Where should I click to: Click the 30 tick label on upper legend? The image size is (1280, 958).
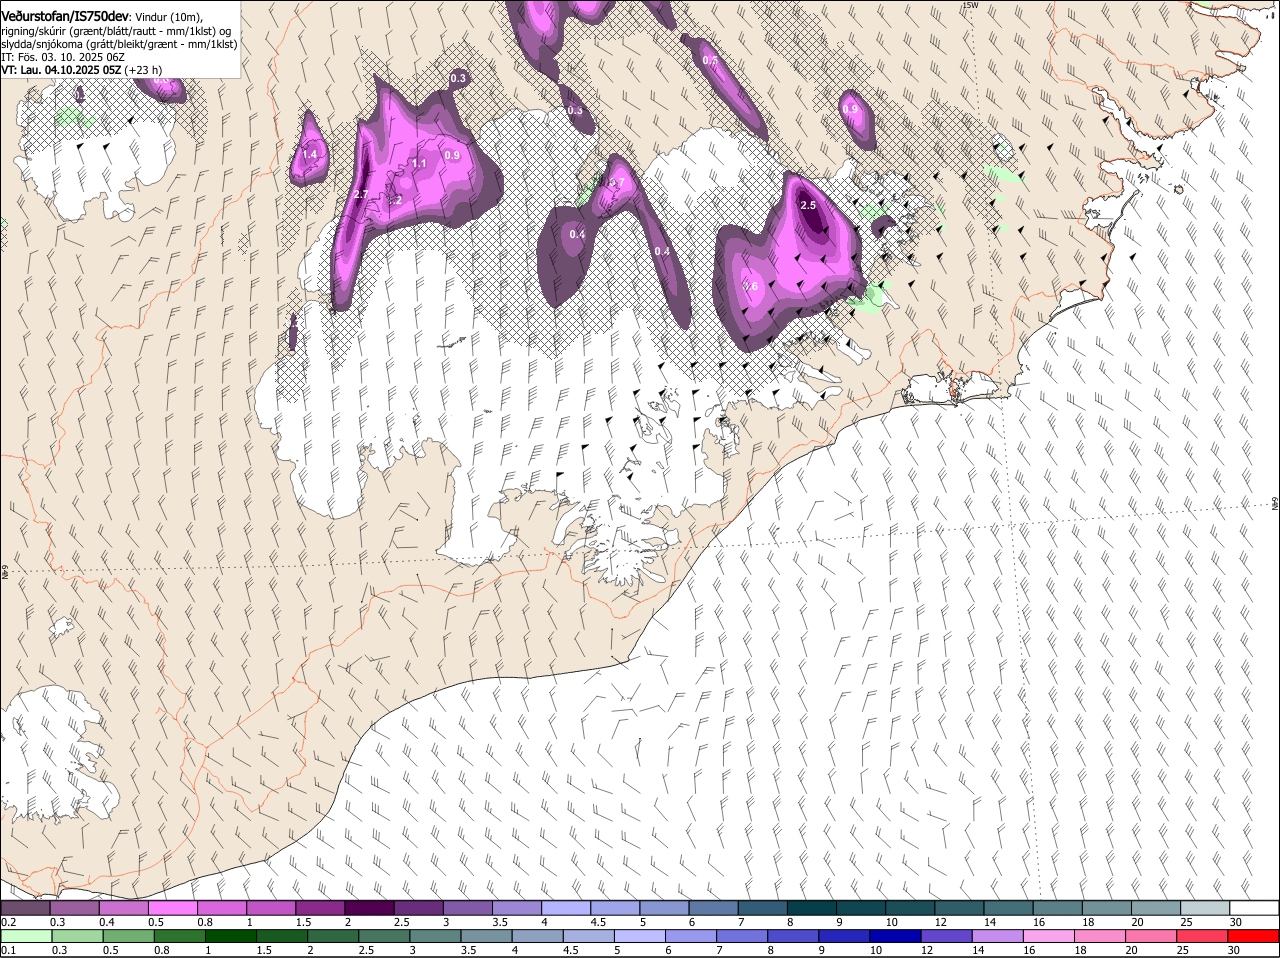(1236, 922)
